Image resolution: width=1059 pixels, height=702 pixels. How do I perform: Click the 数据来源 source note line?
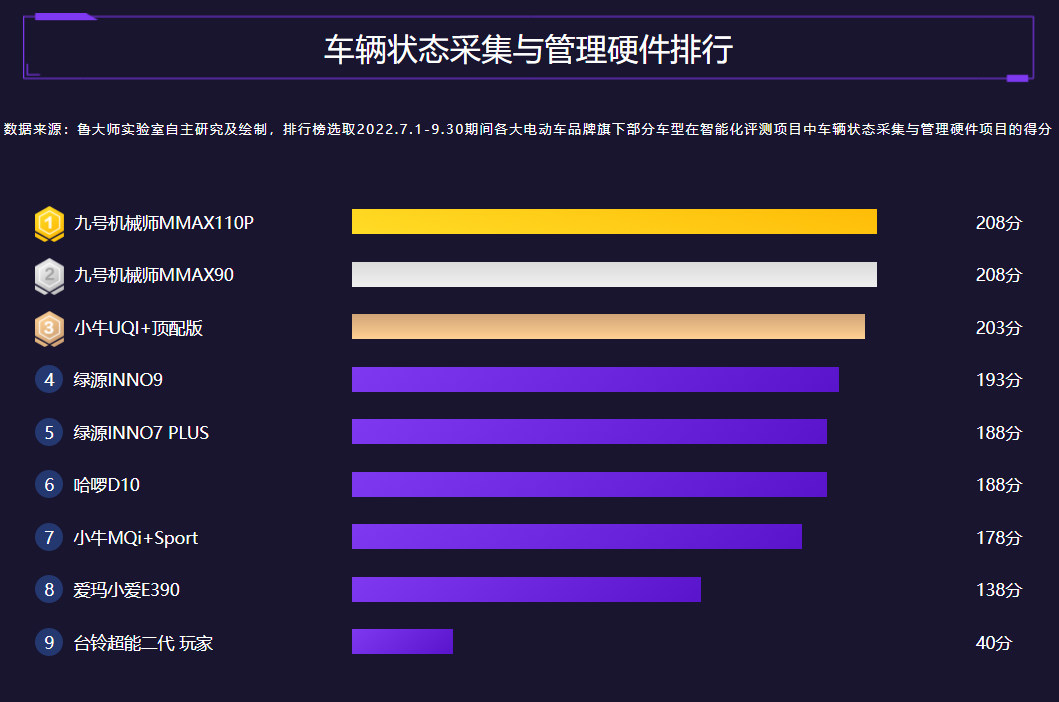tap(527, 129)
